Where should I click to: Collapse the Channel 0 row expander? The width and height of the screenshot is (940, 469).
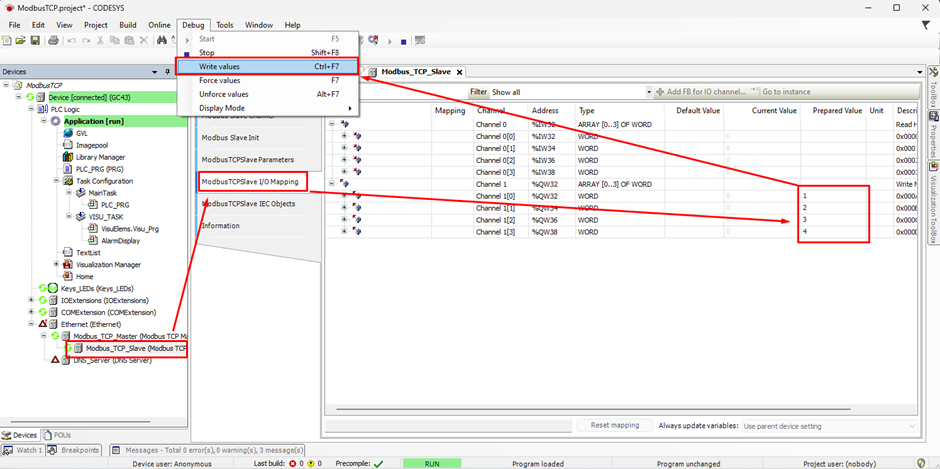[332, 124]
